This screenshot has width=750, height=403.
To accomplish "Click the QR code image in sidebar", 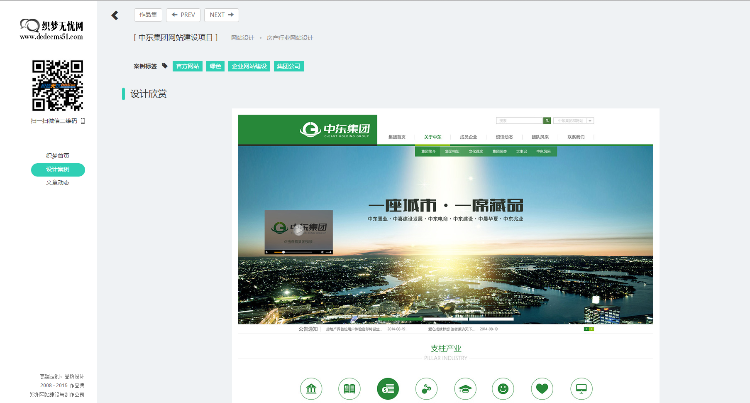I will click(57, 85).
